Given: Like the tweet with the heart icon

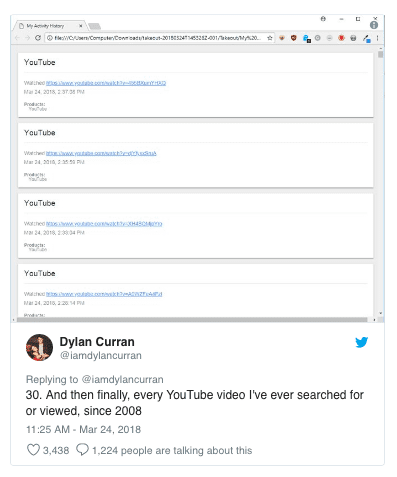Looking at the screenshot, I should (x=33, y=450).
